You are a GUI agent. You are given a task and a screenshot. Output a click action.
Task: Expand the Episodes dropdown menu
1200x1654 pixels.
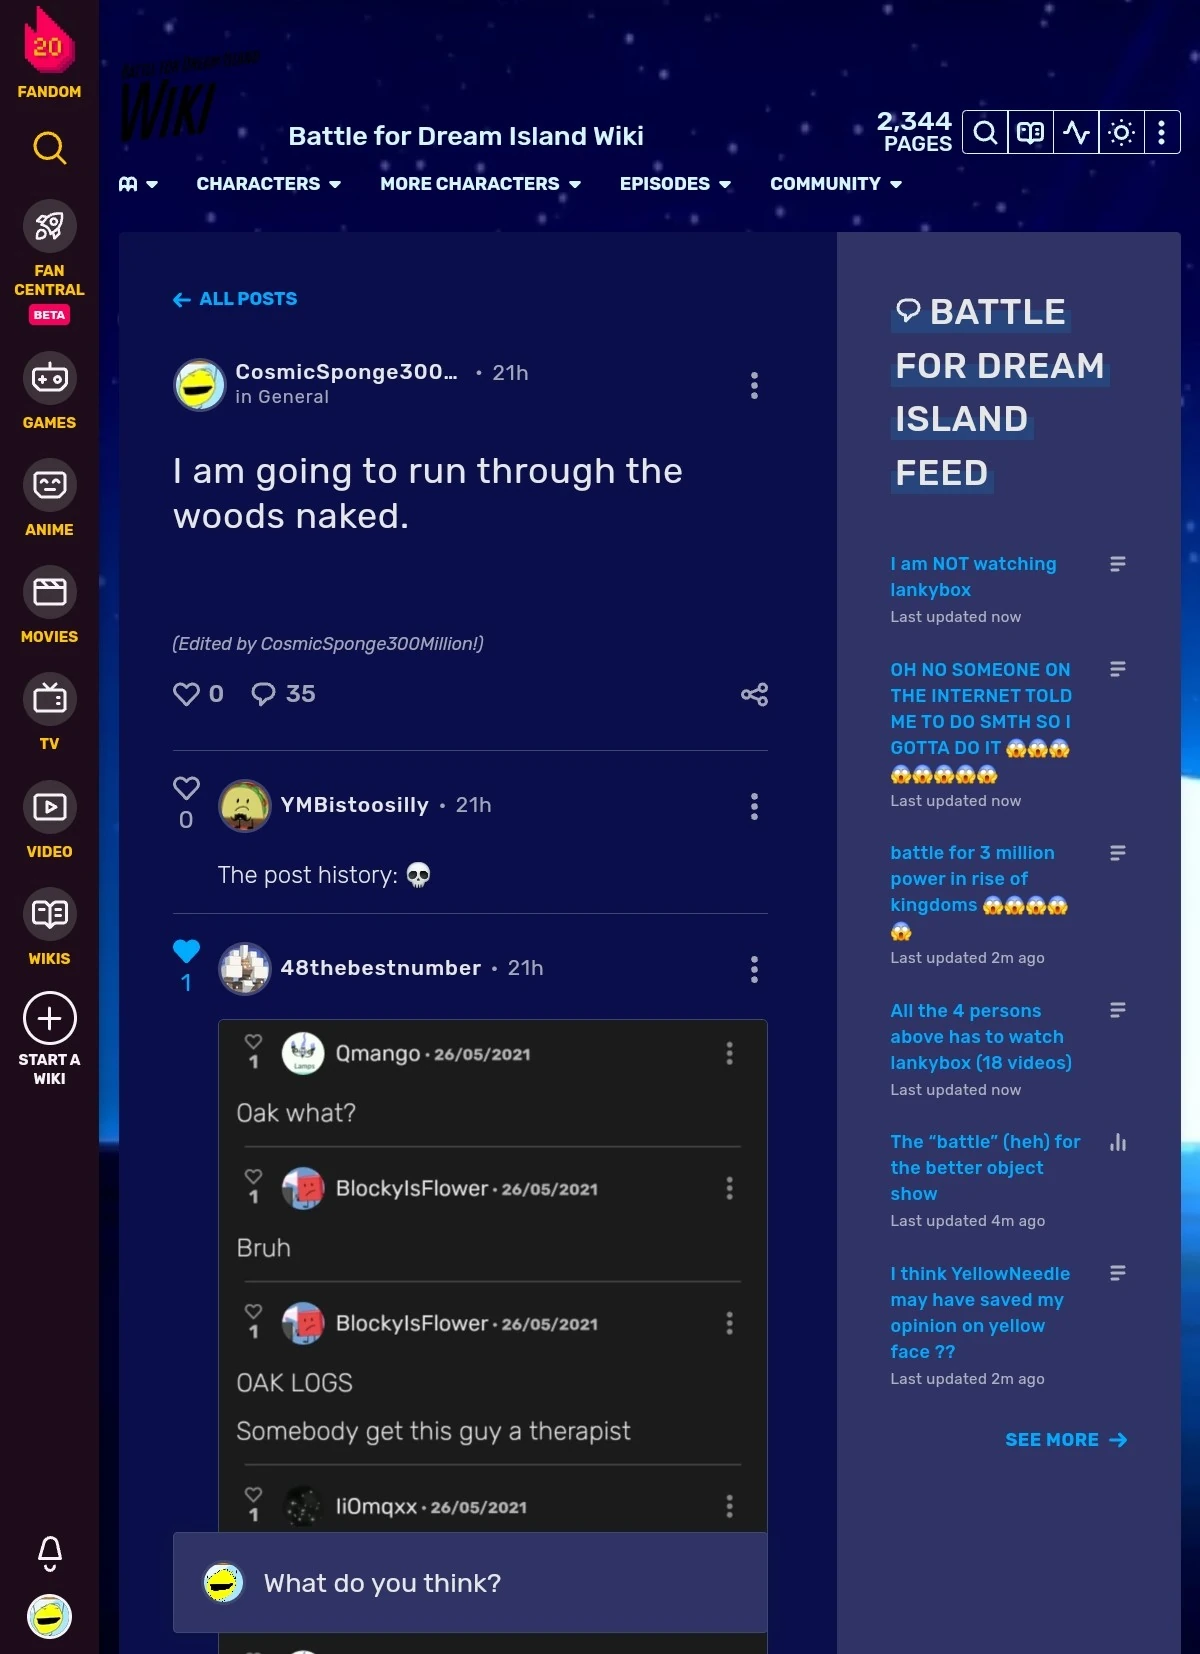tap(675, 184)
